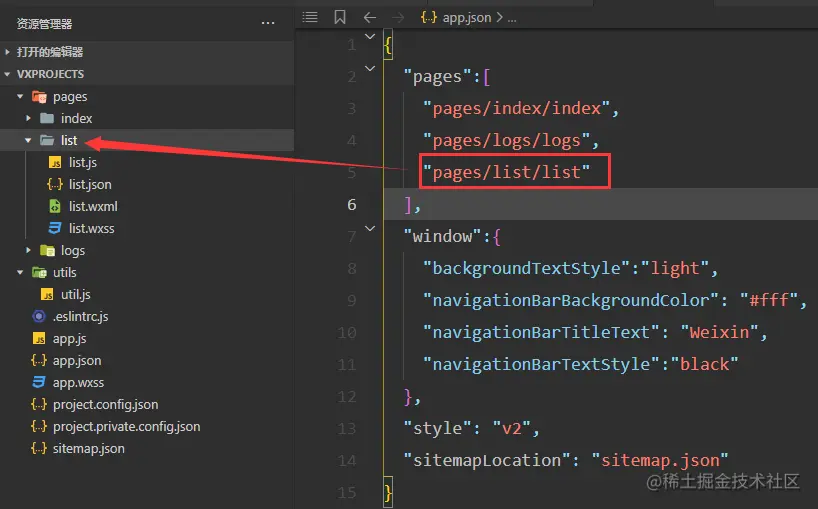Click the "Weixin" title value in code
The width and height of the screenshot is (818, 509).
pyautogui.click(x=720, y=332)
